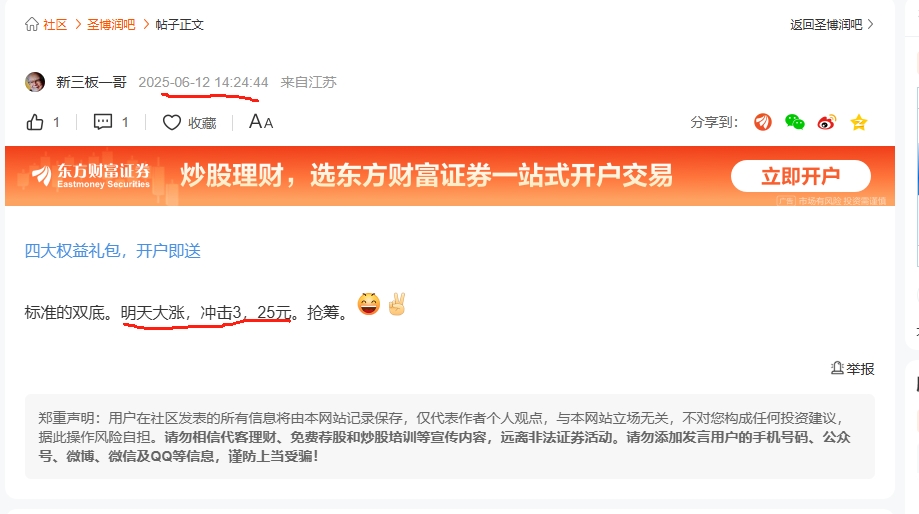
Task: Click the 帖子正文 breadcrumb item
Action: click(179, 25)
